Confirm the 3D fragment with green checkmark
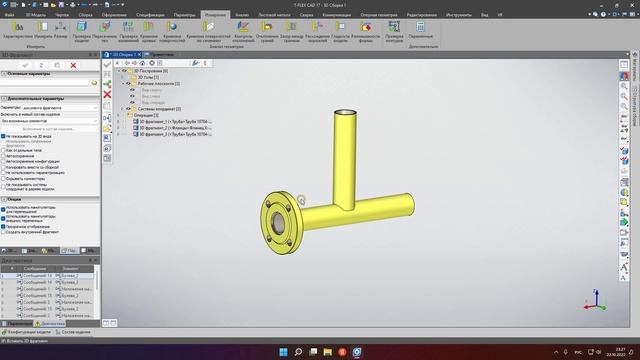The height and width of the screenshot is (360, 640). coord(25,65)
